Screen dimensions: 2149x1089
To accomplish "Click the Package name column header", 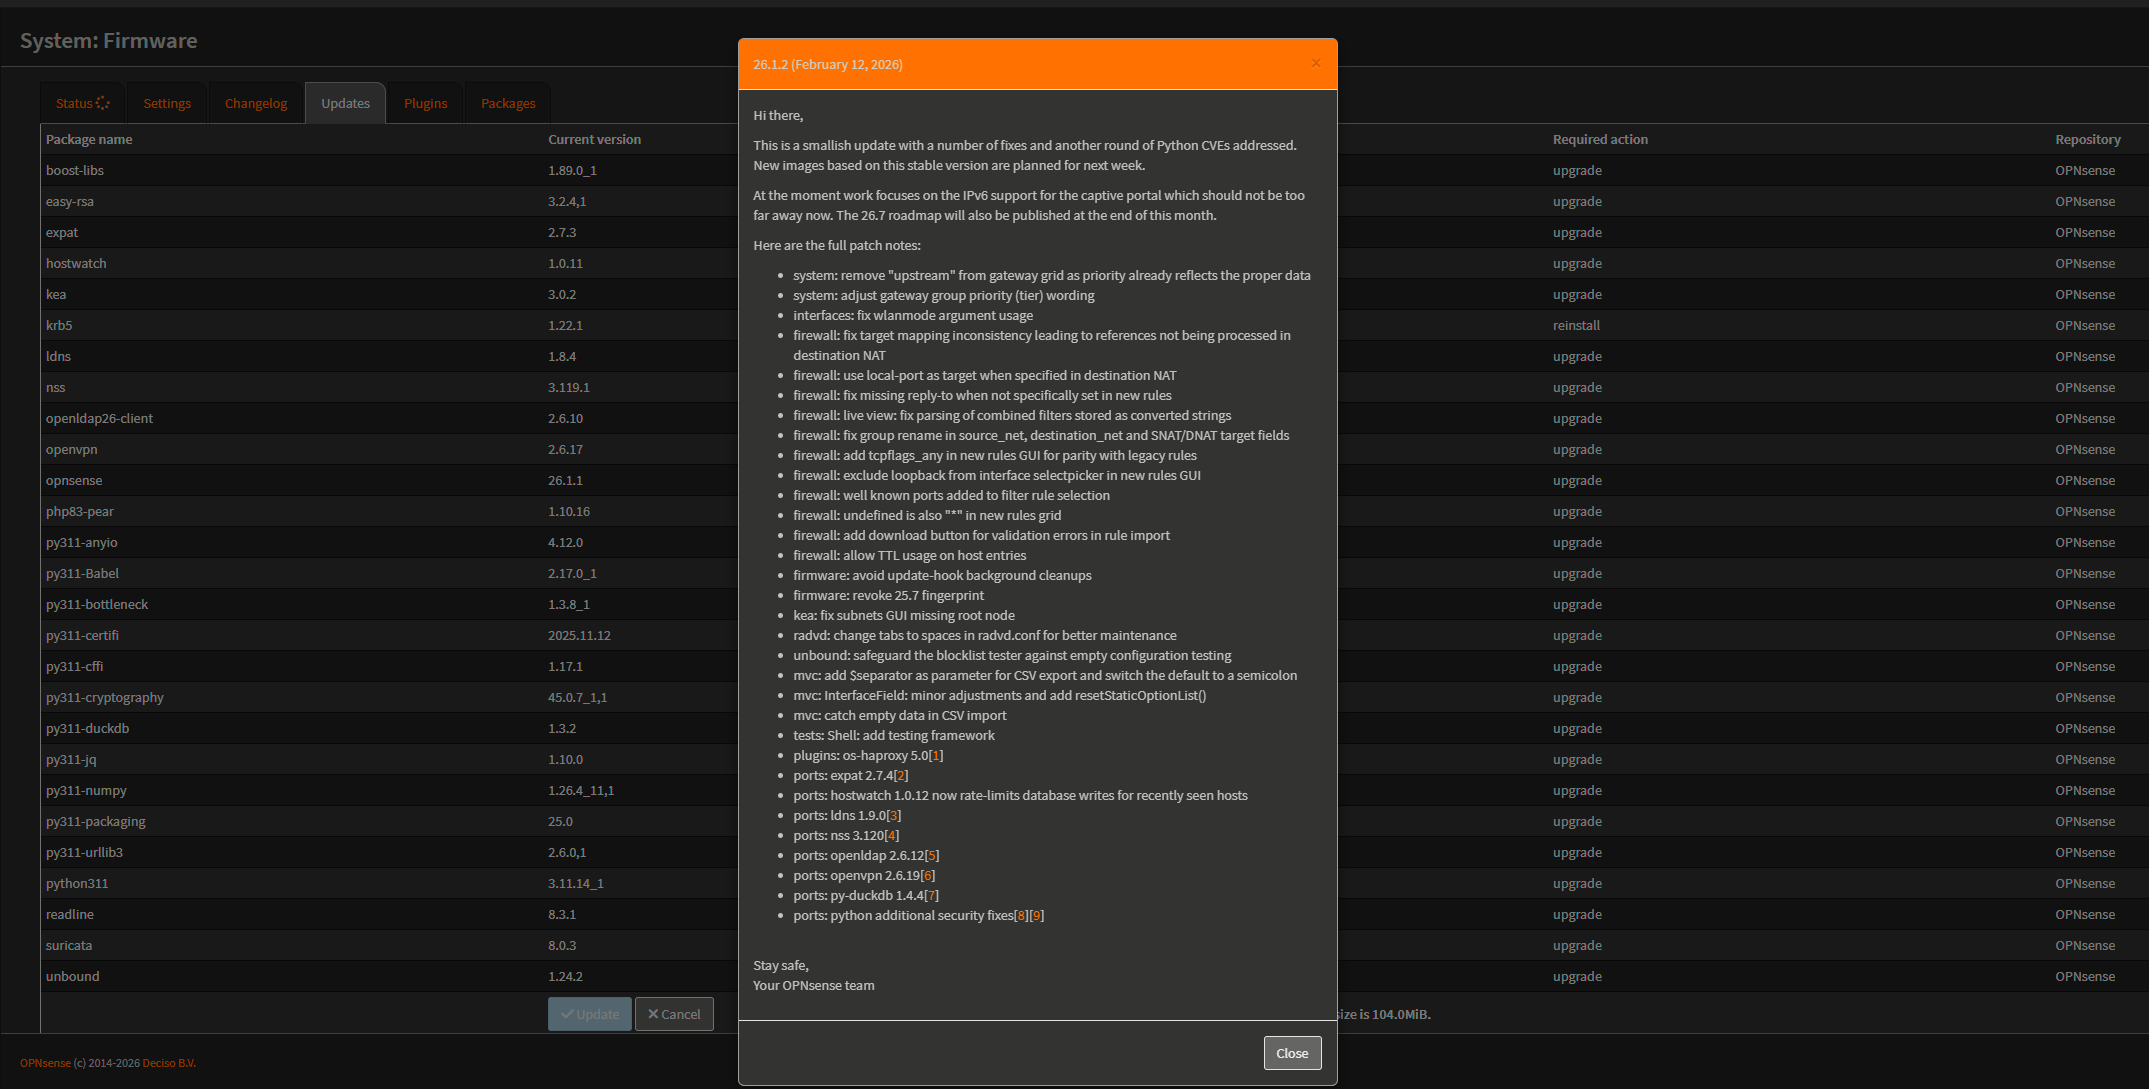I will [89, 139].
